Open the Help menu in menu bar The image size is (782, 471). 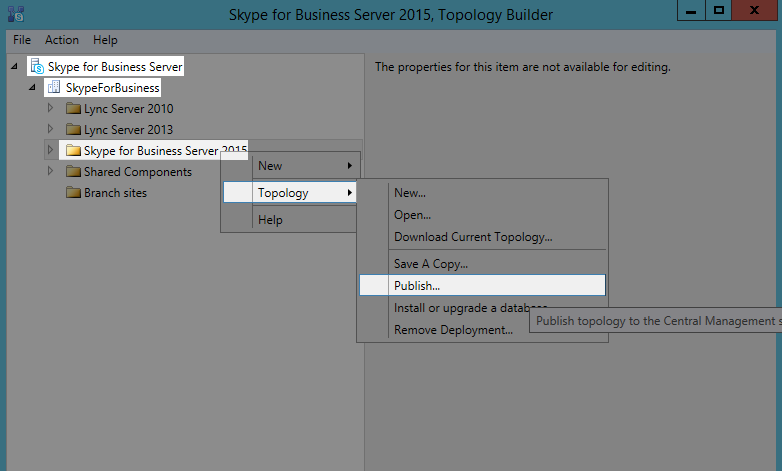point(105,40)
